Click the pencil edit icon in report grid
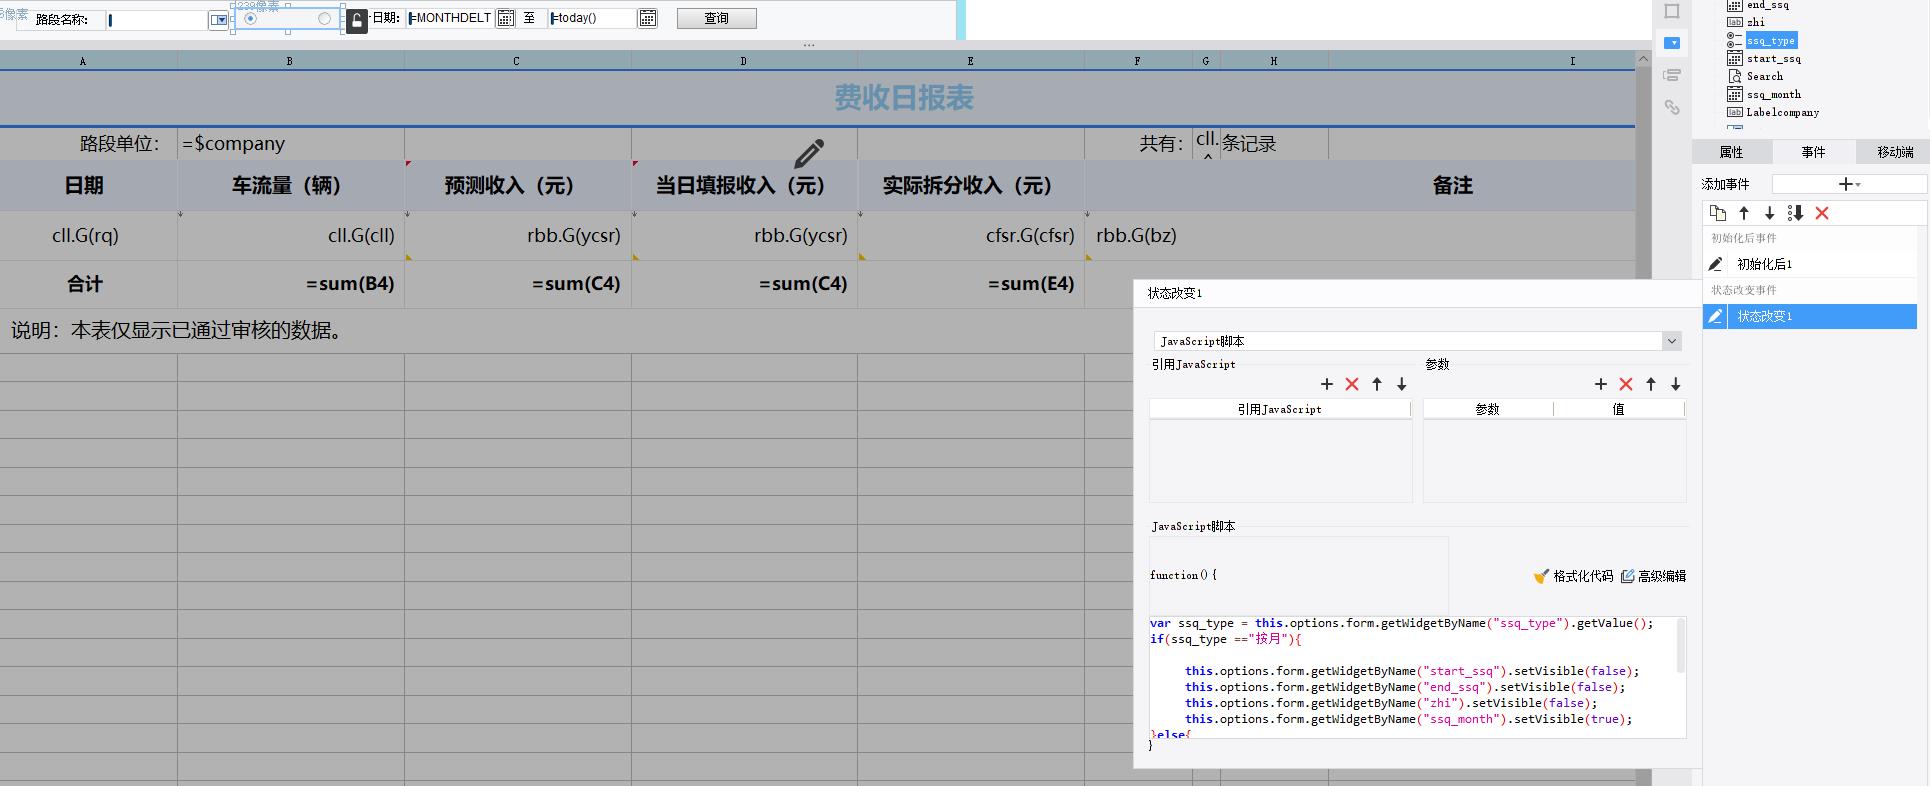The image size is (1930, 786). [x=809, y=153]
